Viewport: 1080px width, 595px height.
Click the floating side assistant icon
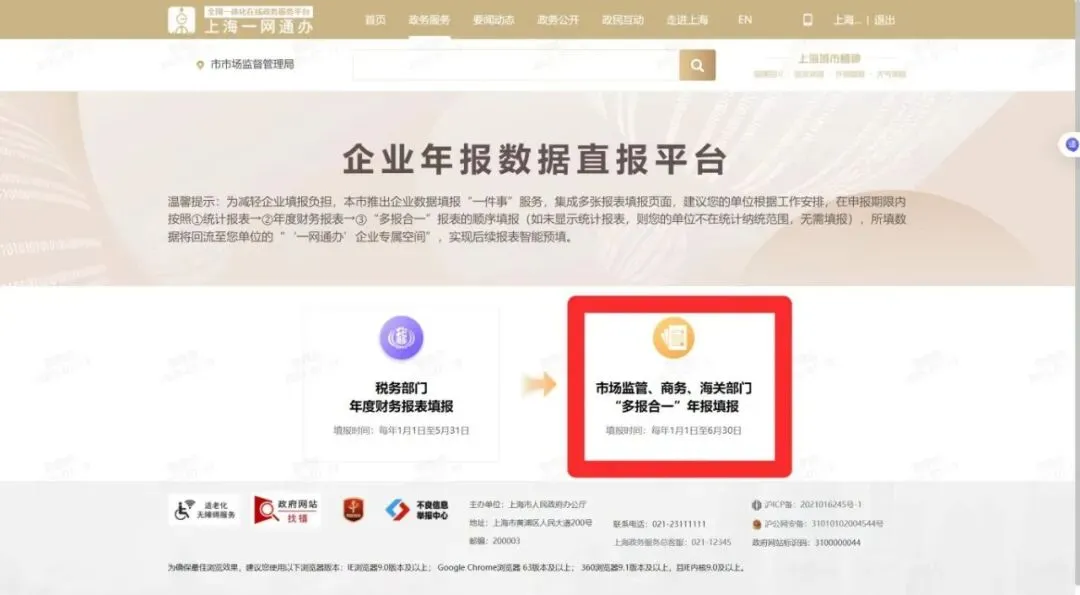coord(1071,145)
